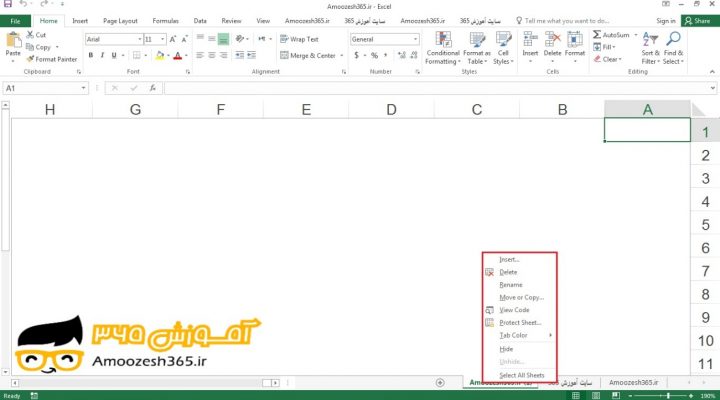Add a new sheet with plus icon
The image size is (720, 400).
440,383
